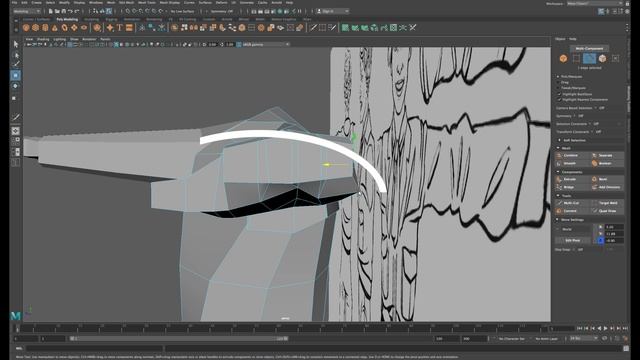Click the Polygon Cone shelf icon

pyautogui.click(x=55, y=27)
